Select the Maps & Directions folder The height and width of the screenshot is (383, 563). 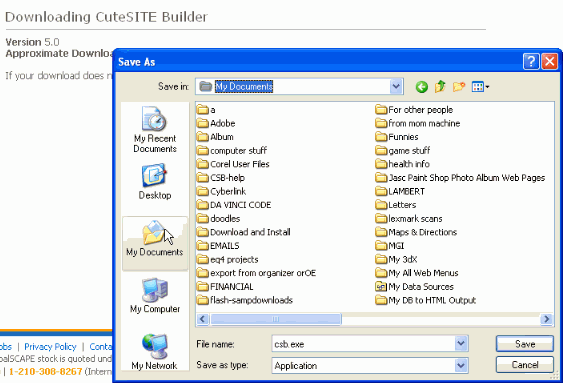pos(416,232)
